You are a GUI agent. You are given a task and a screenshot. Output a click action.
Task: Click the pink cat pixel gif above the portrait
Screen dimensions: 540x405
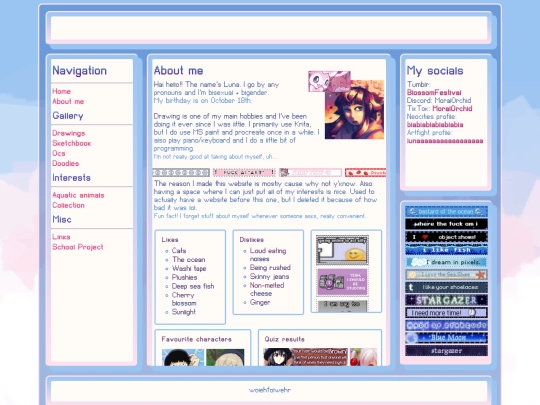coord(329,81)
